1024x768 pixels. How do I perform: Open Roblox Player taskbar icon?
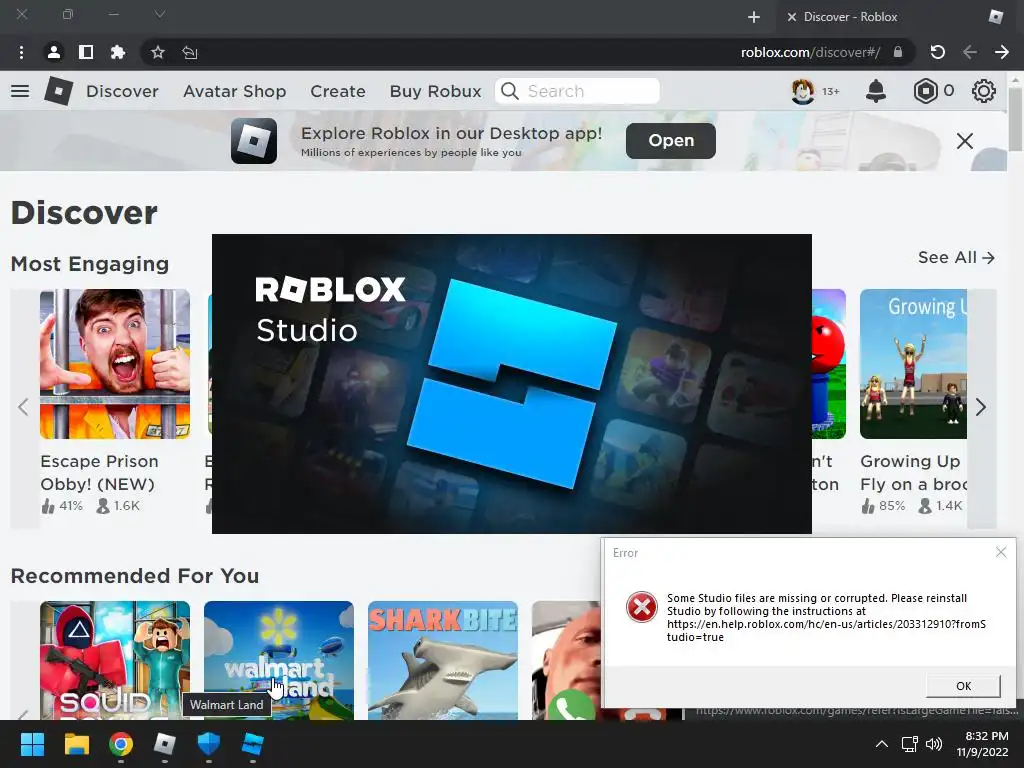point(165,744)
